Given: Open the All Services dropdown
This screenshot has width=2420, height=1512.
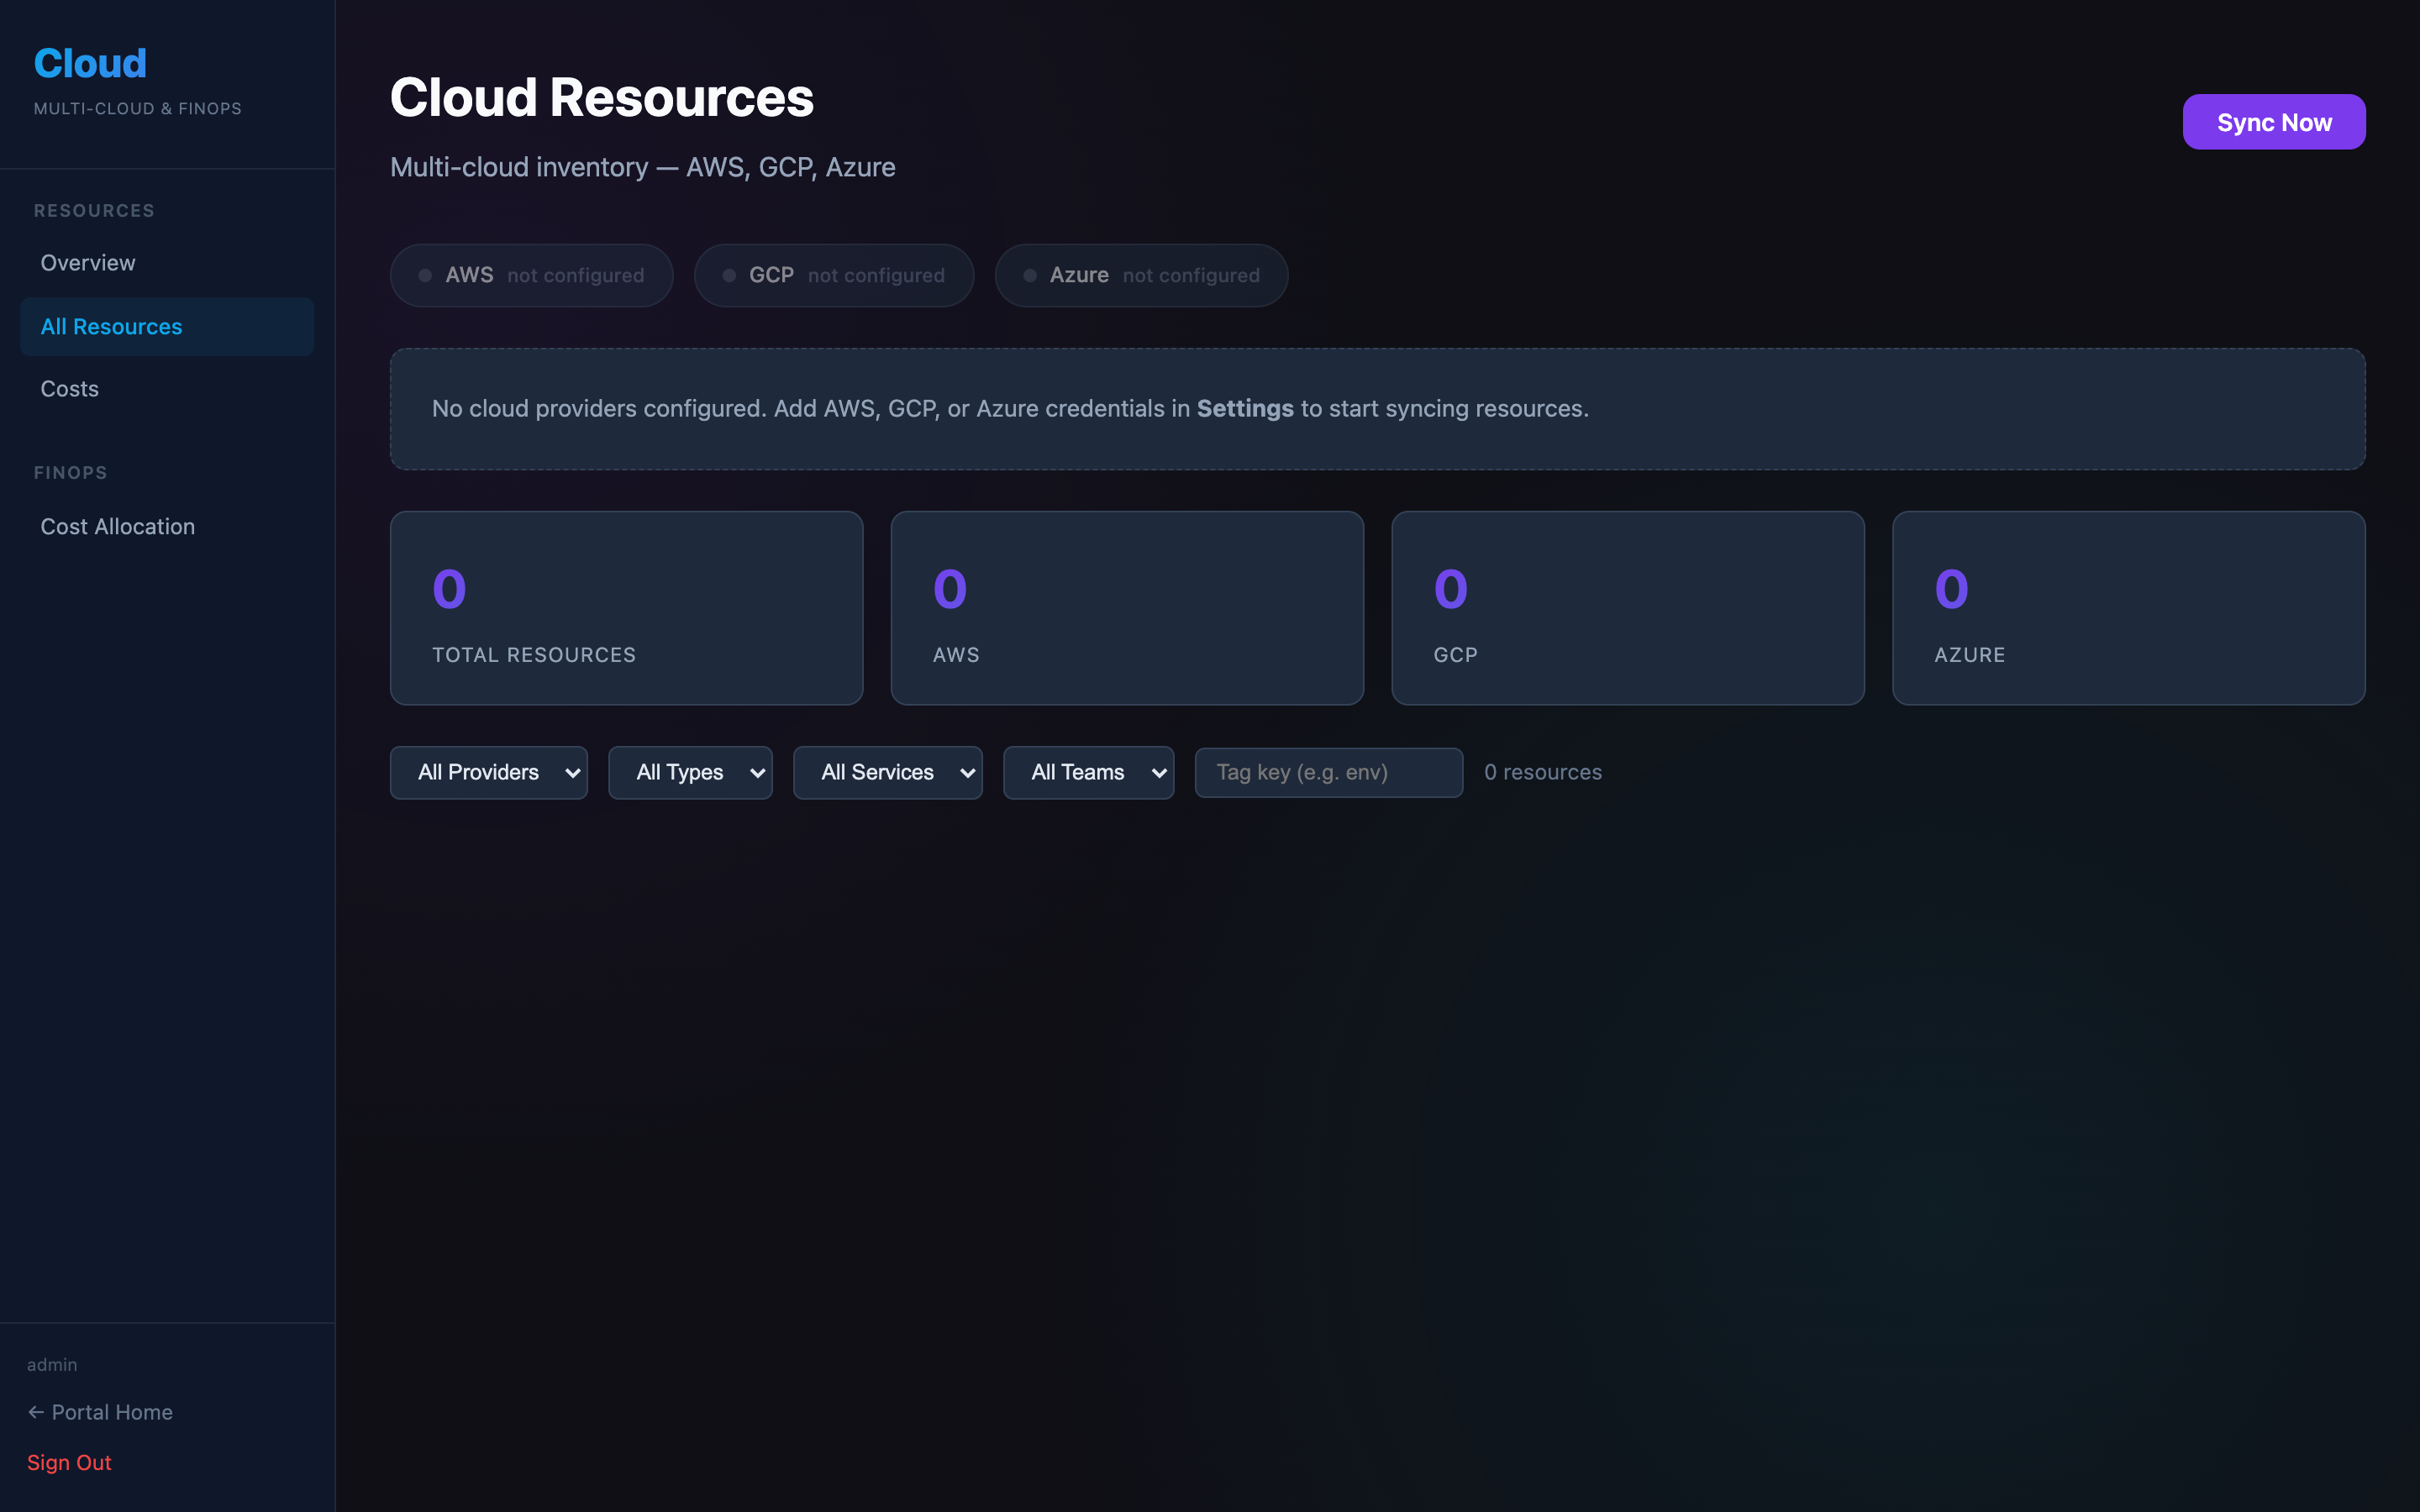Looking at the screenshot, I should [888, 772].
